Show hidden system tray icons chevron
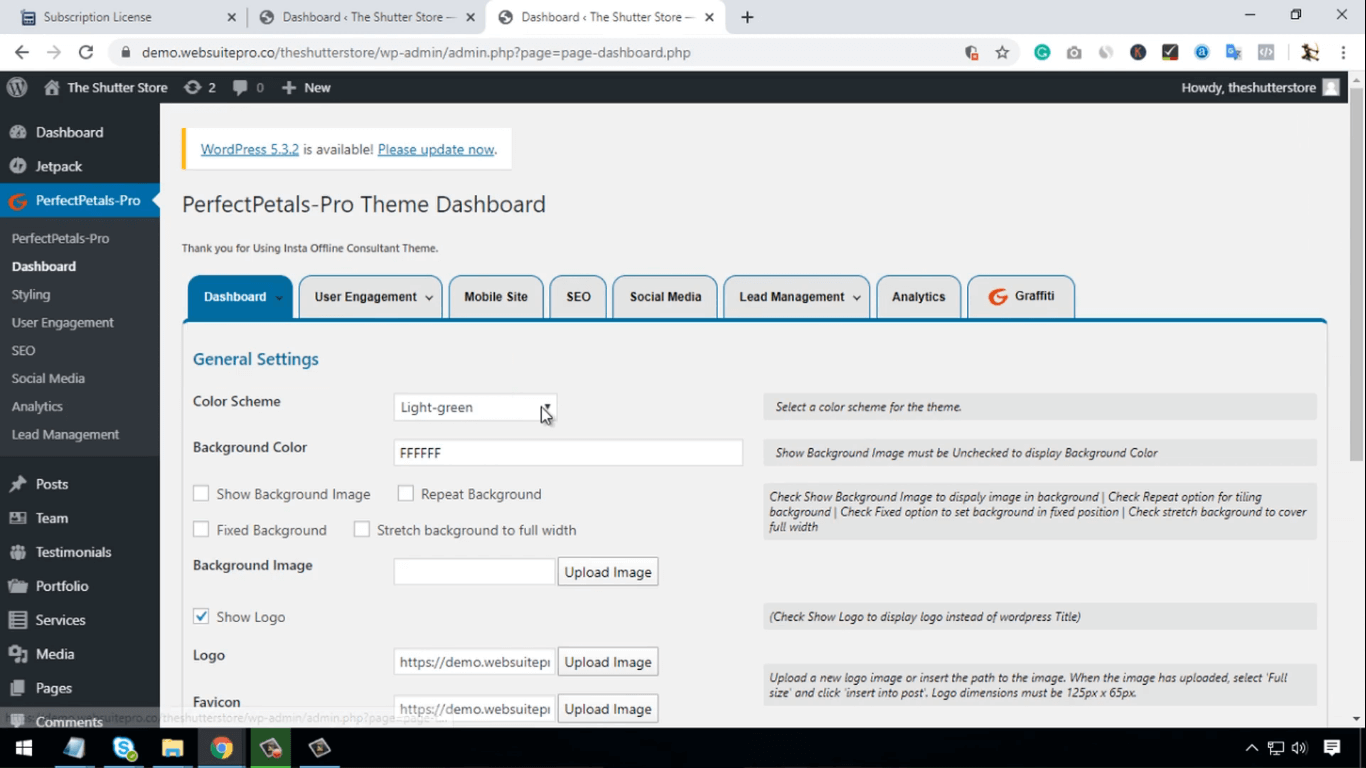This screenshot has width=1366, height=768. click(x=1252, y=747)
